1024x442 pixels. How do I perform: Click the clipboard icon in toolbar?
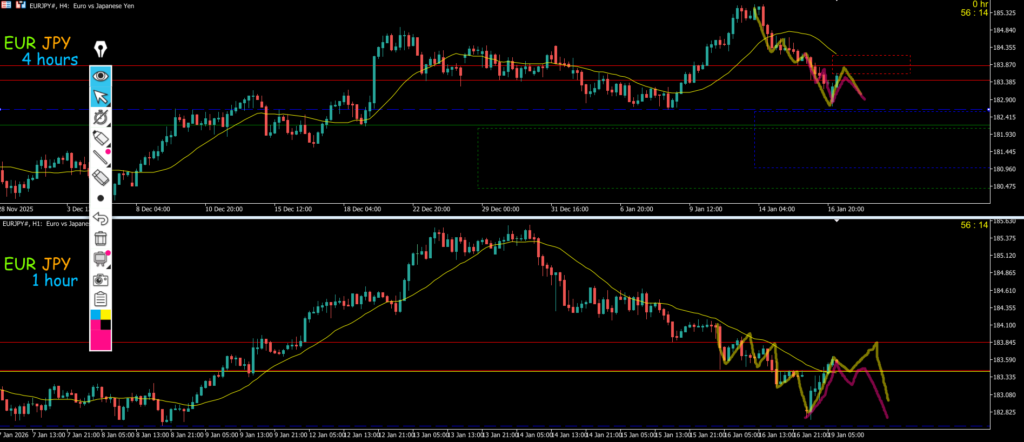point(101,299)
